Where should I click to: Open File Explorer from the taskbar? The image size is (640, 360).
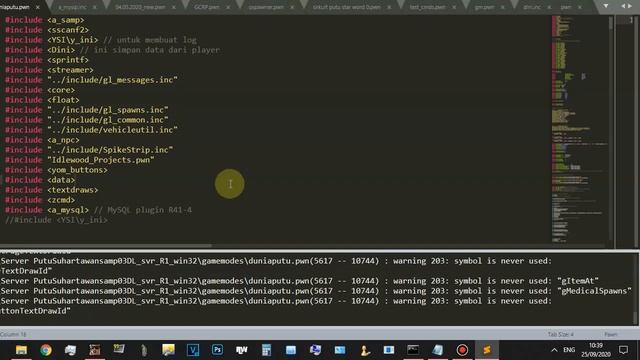coord(21,350)
